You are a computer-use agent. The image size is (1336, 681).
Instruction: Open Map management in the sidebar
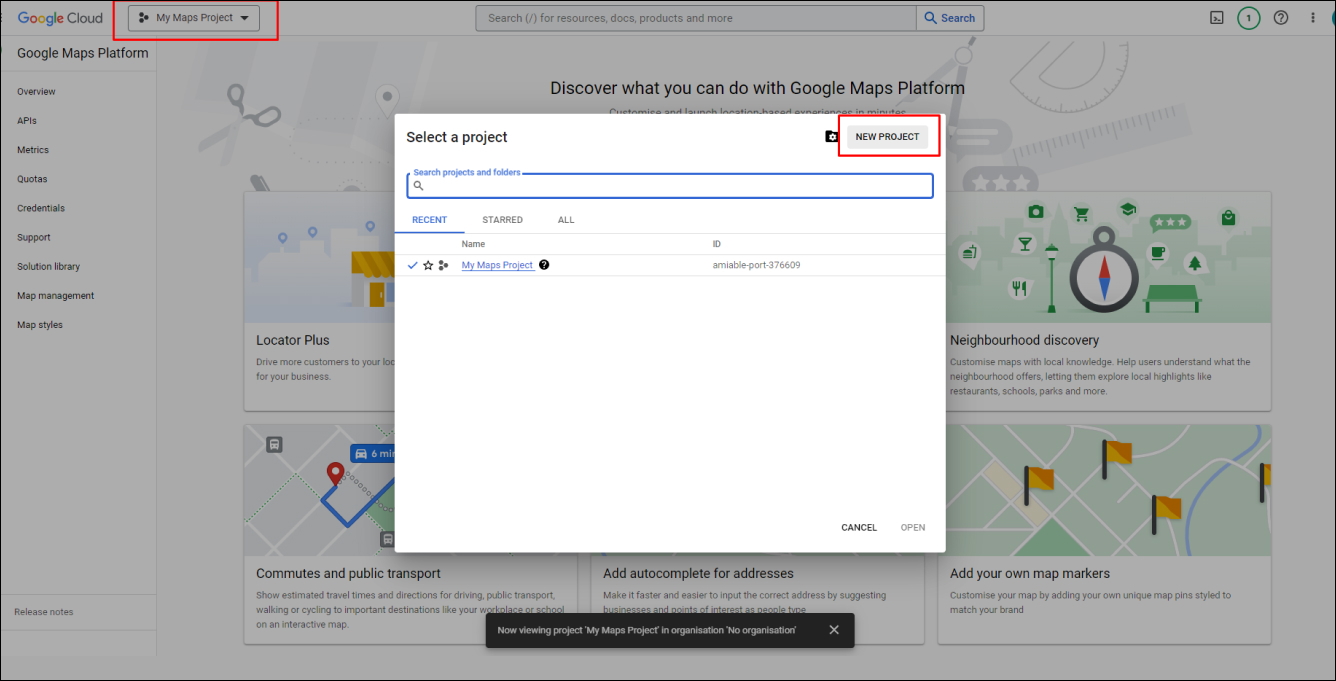[x=56, y=296]
